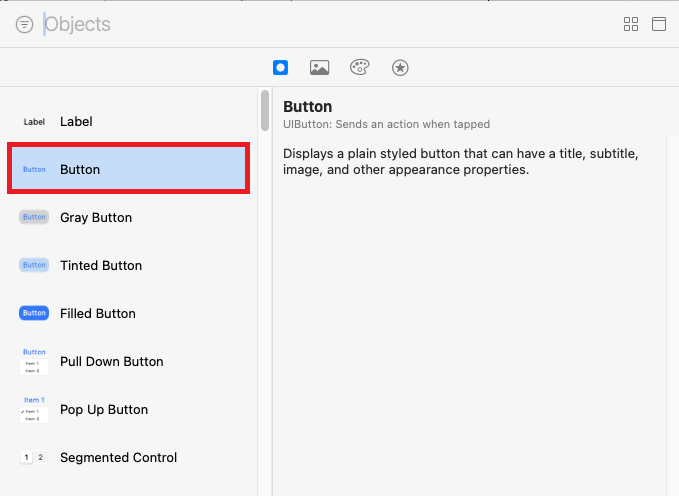Viewport: 679px width, 496px height.
Task: Click the Gray Button preview icon
Action: coord(34,217)
